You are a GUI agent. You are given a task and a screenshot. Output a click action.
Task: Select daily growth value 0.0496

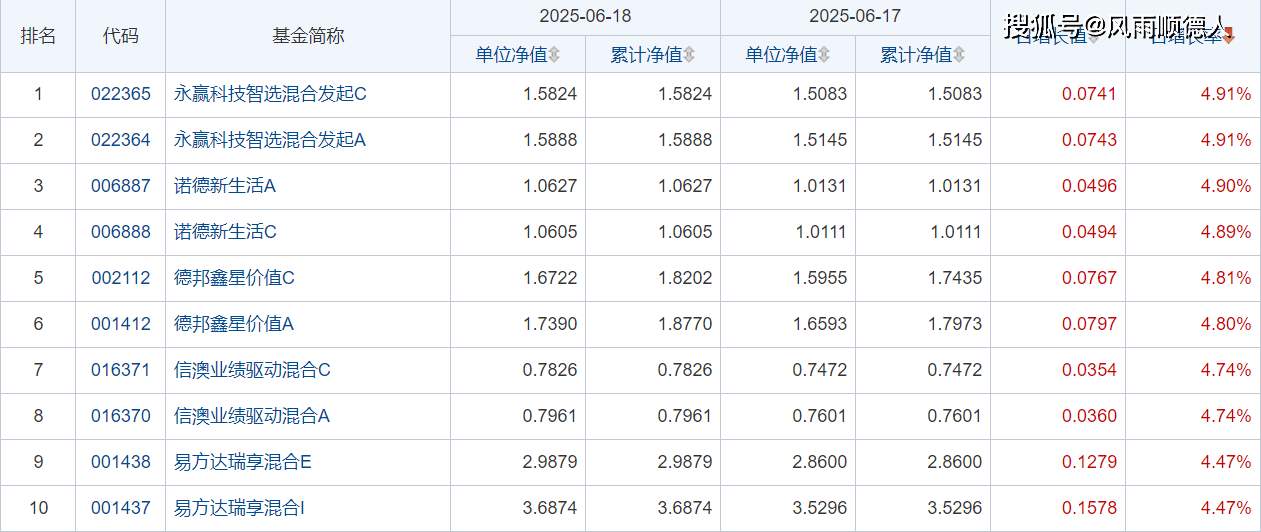coord(1089,186)
